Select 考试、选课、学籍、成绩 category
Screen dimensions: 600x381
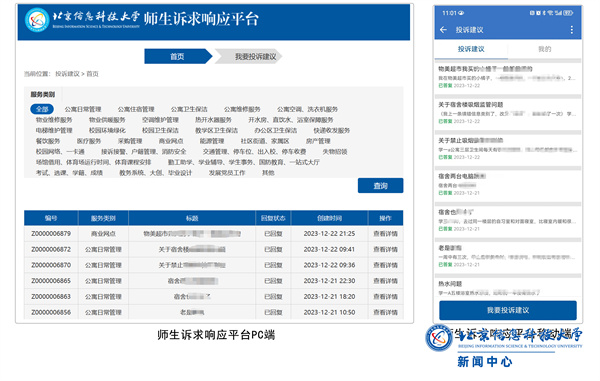69,173
